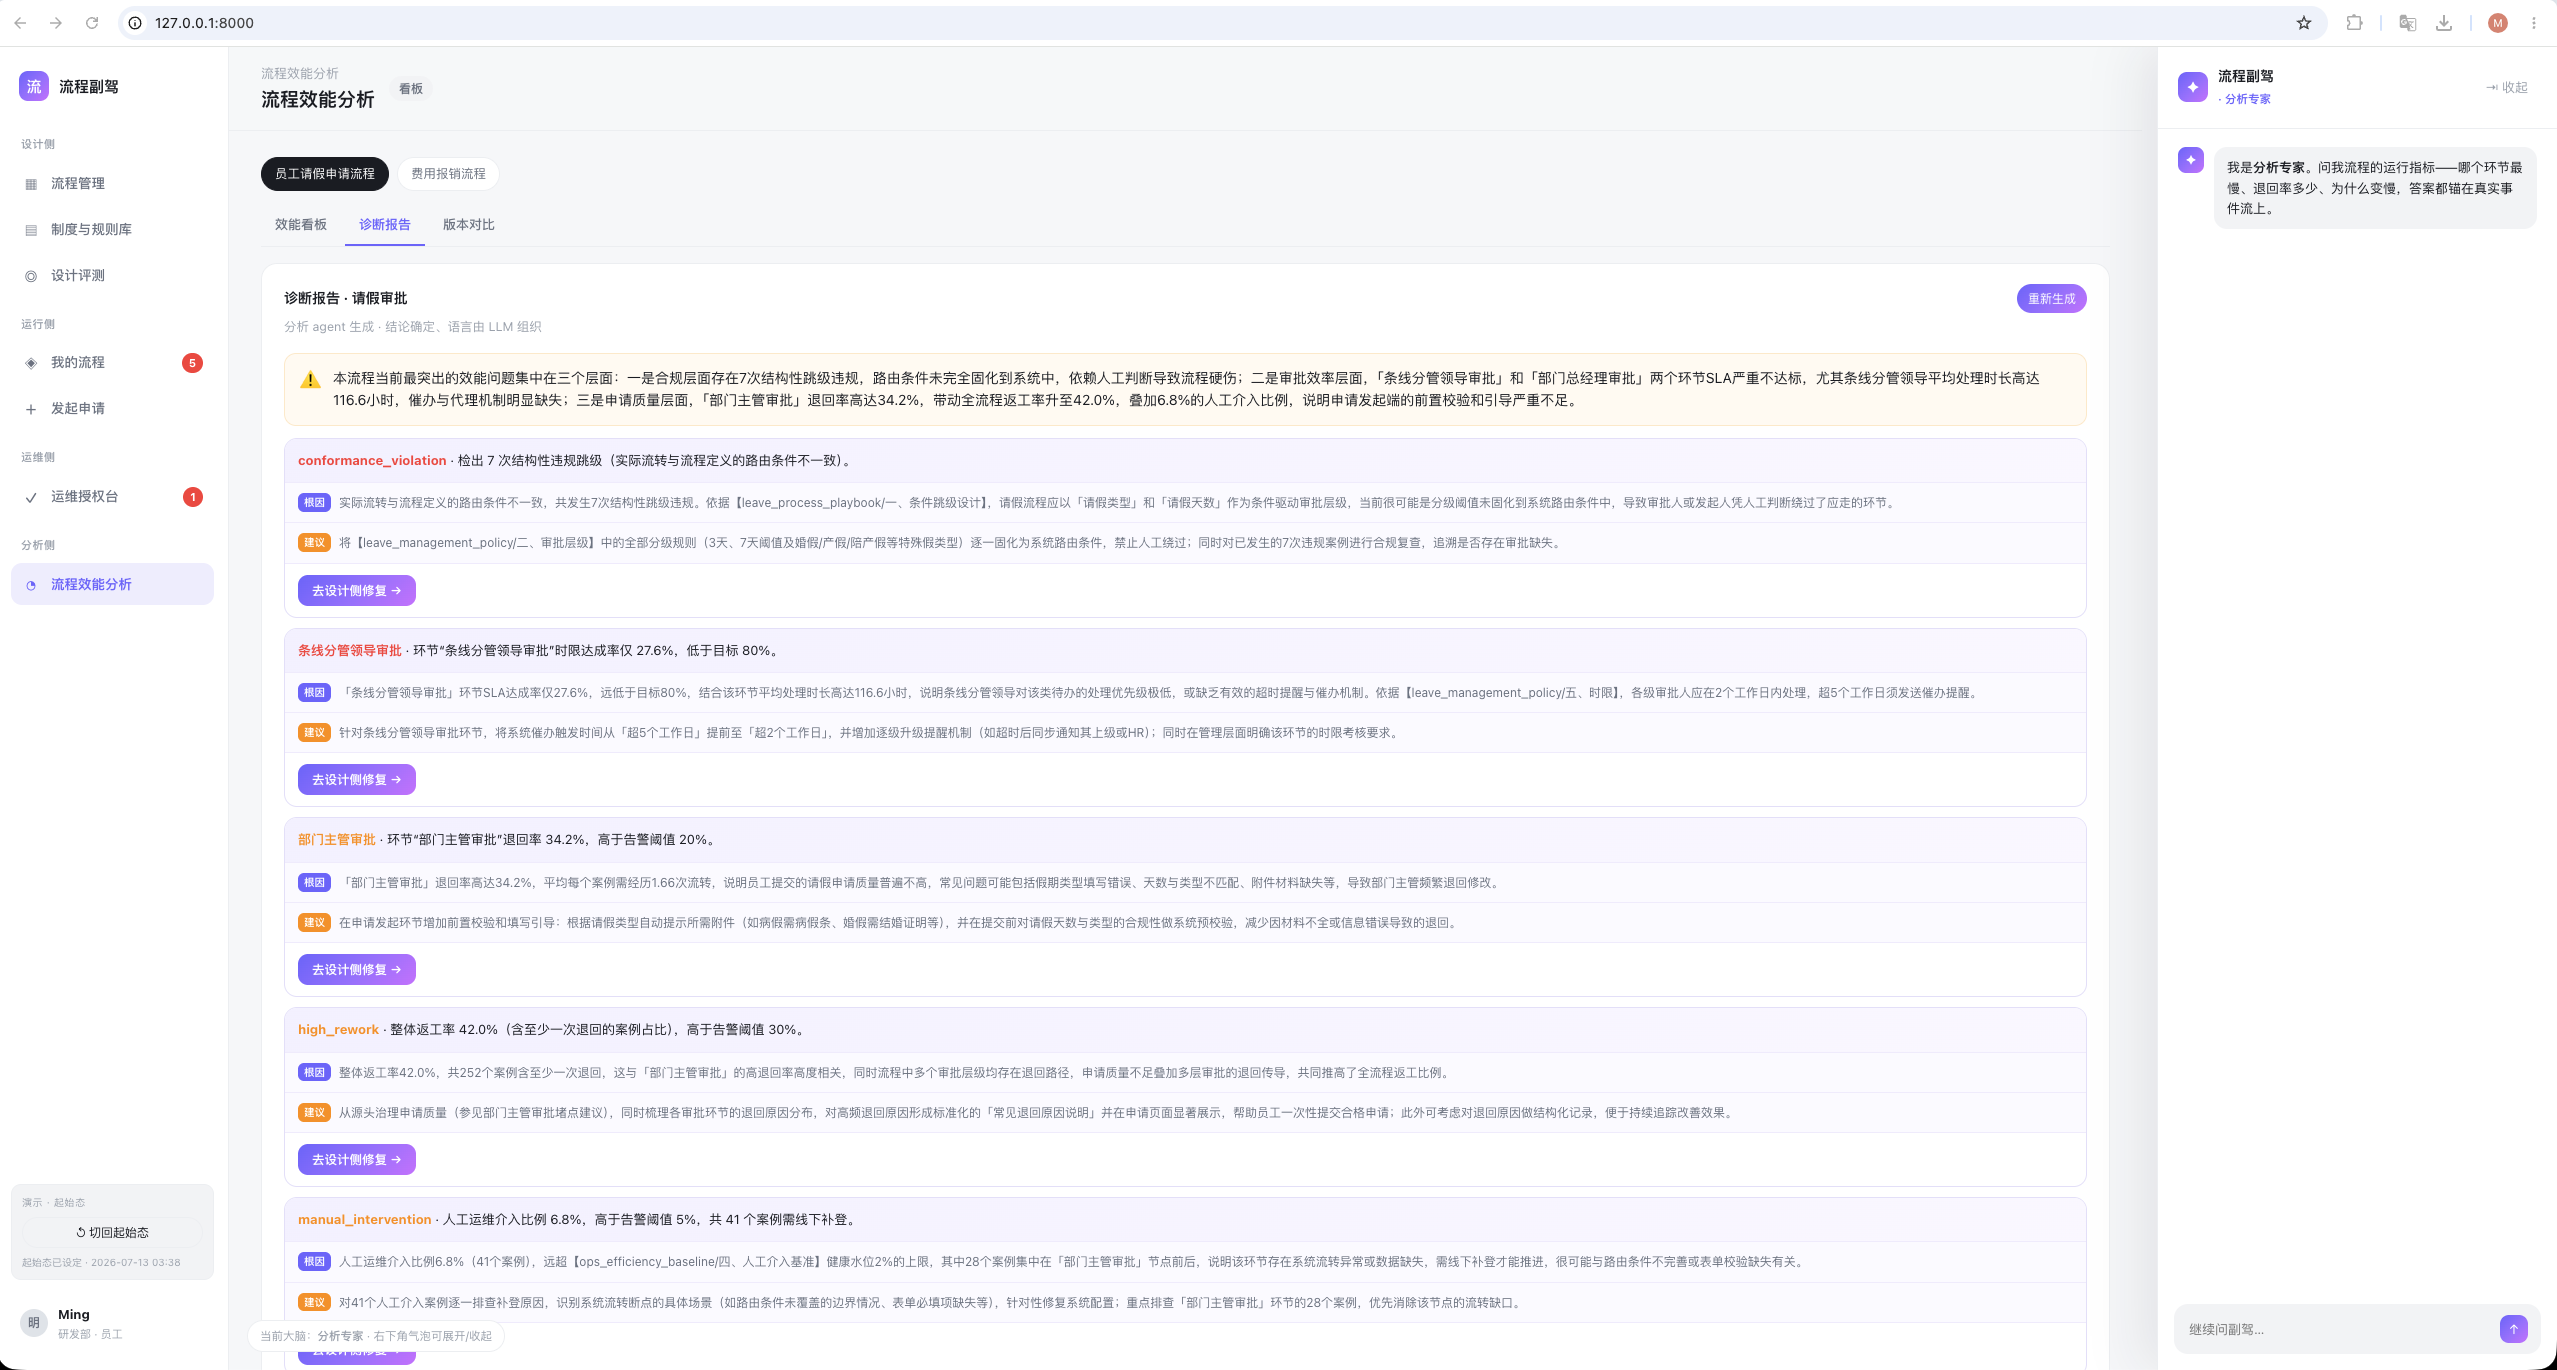Click the browser forward arrow
The image size is (2557, 1370).
(56, 23)
